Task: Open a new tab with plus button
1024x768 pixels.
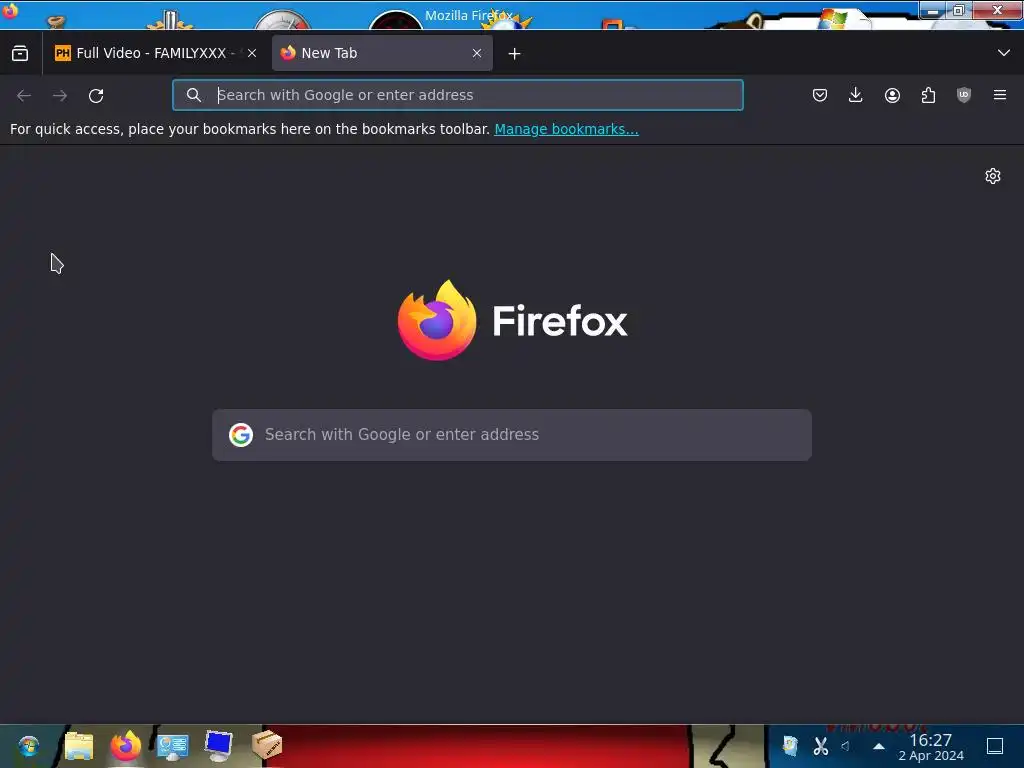Action: pyautogui.click(x=515, y=54)
